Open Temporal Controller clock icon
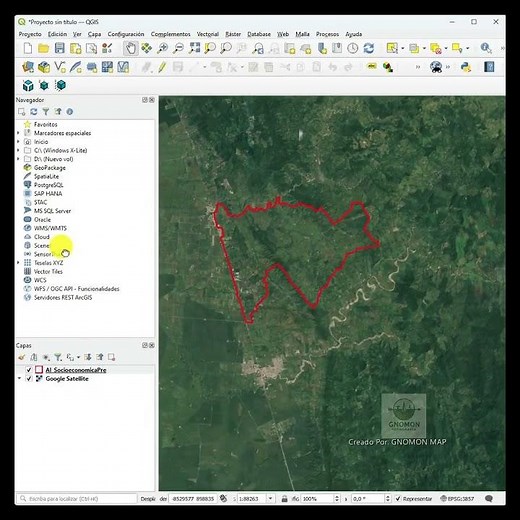Viewport: 520px width, 520px height. [x=353, y=48]
